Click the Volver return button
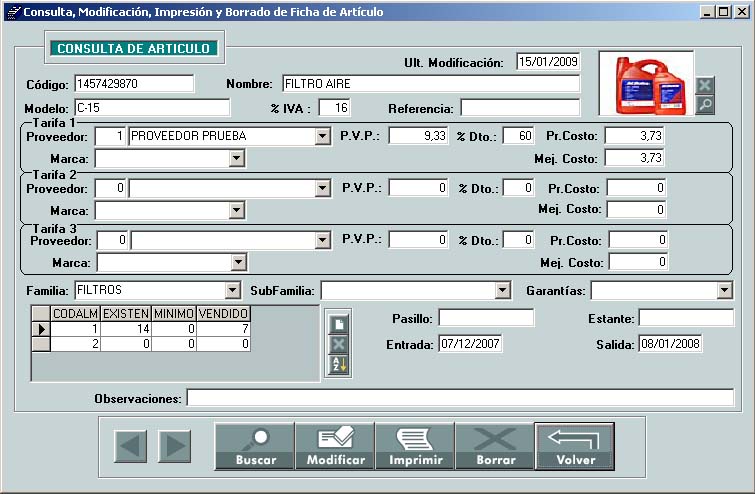The width and height of the screenshot is (755, 494). 574,446
